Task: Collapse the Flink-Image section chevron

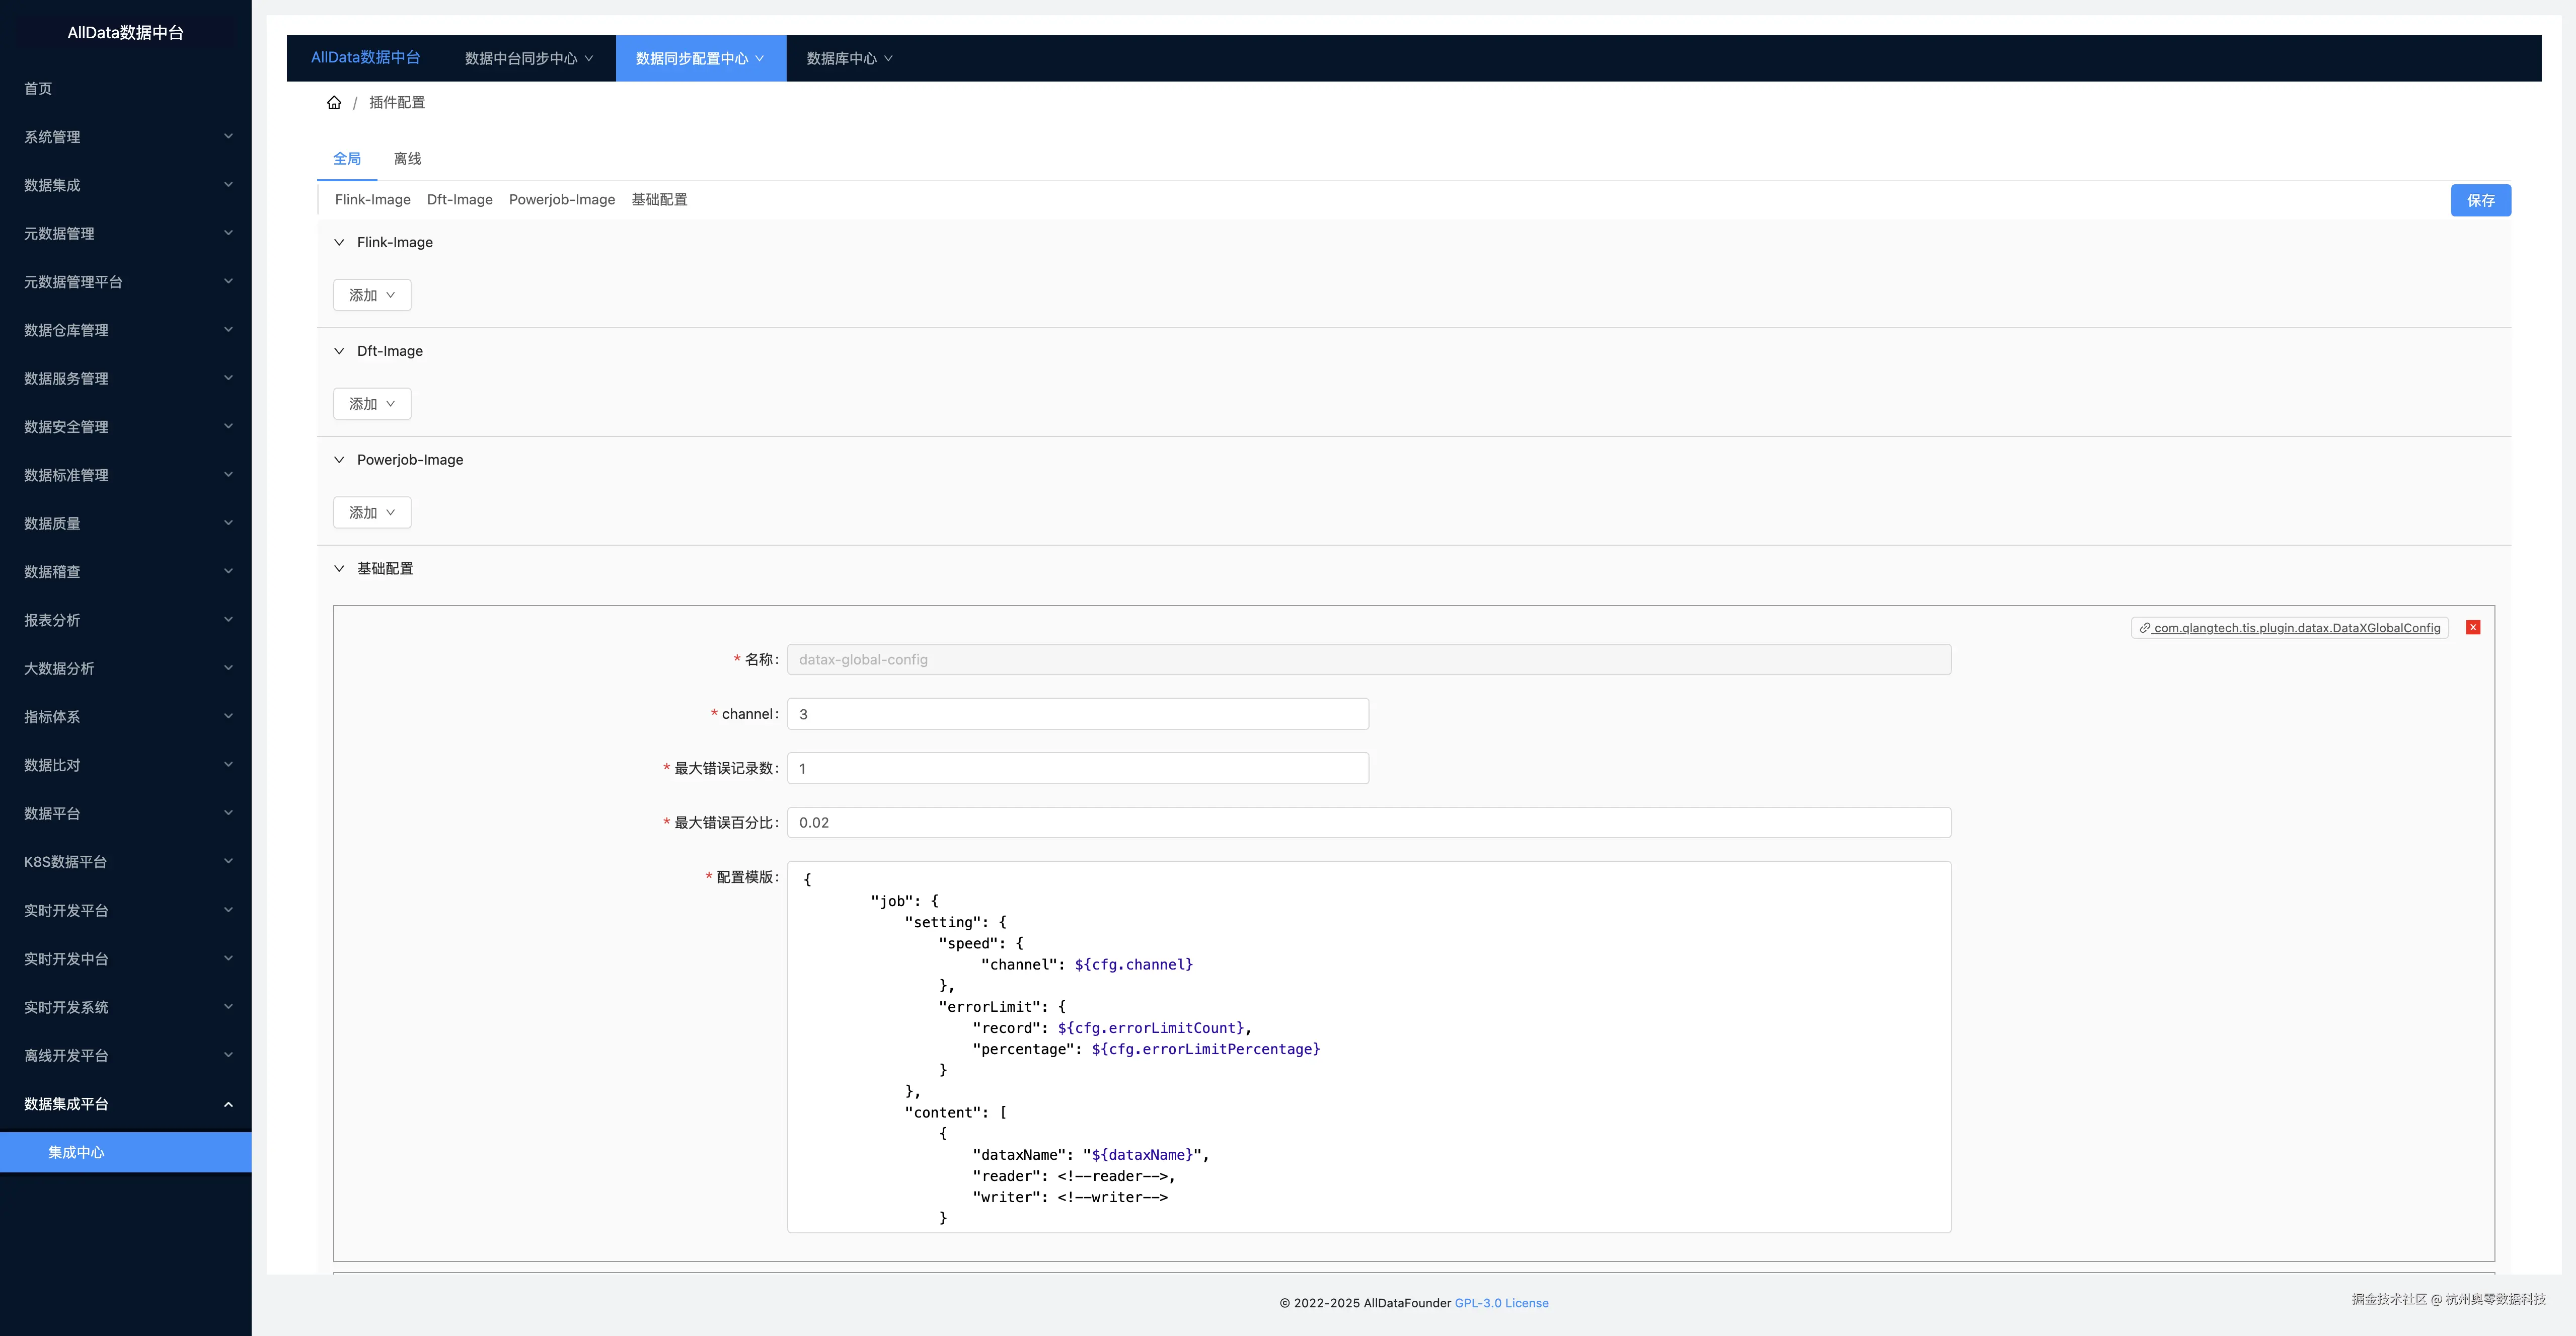Action: 339,242
